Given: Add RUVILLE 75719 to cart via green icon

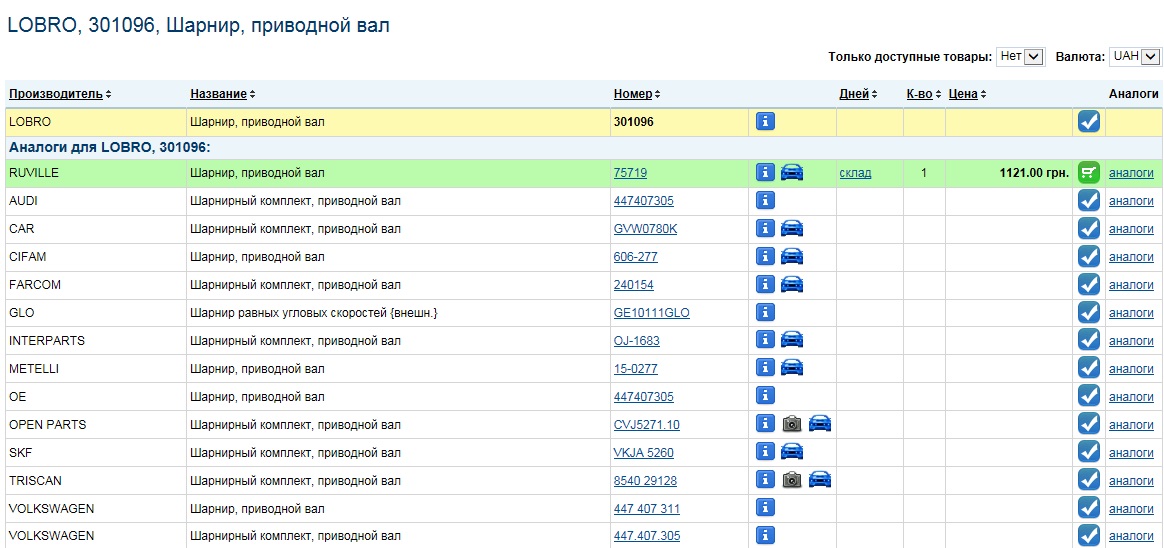Looking at the screenshot, I should [x=1089, y=172].
